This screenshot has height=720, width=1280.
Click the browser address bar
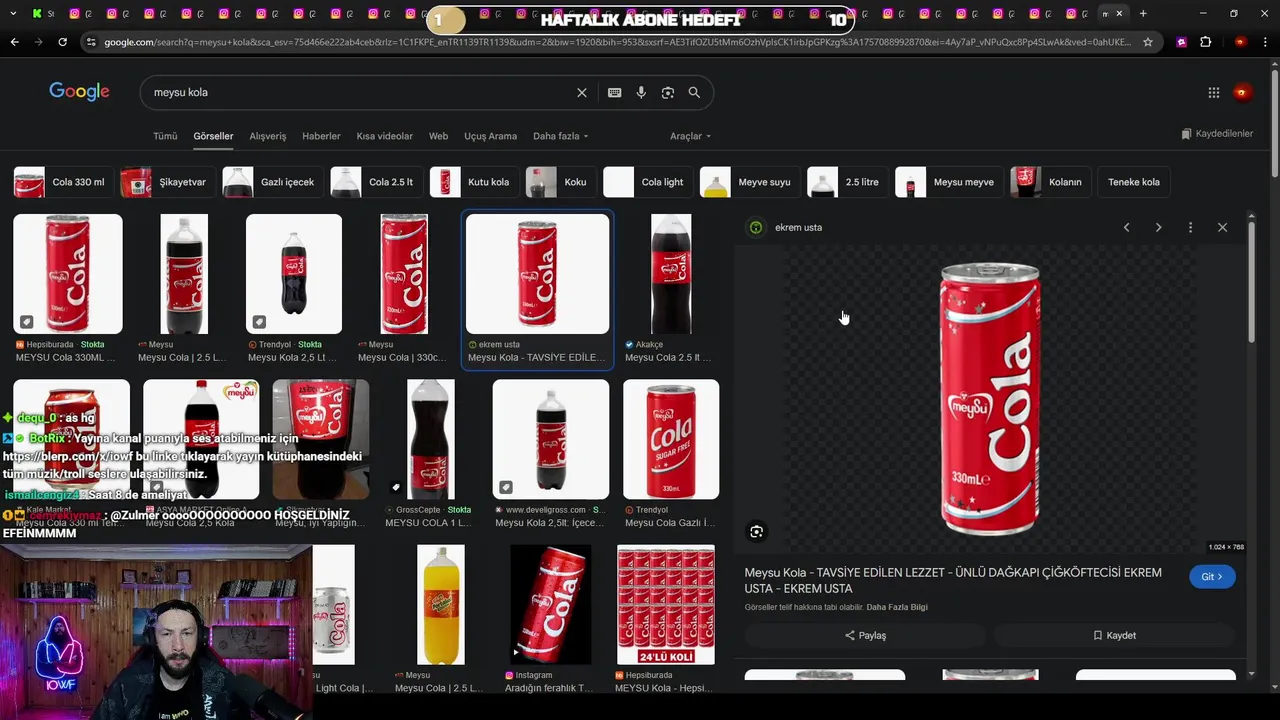tap(618, 42)
